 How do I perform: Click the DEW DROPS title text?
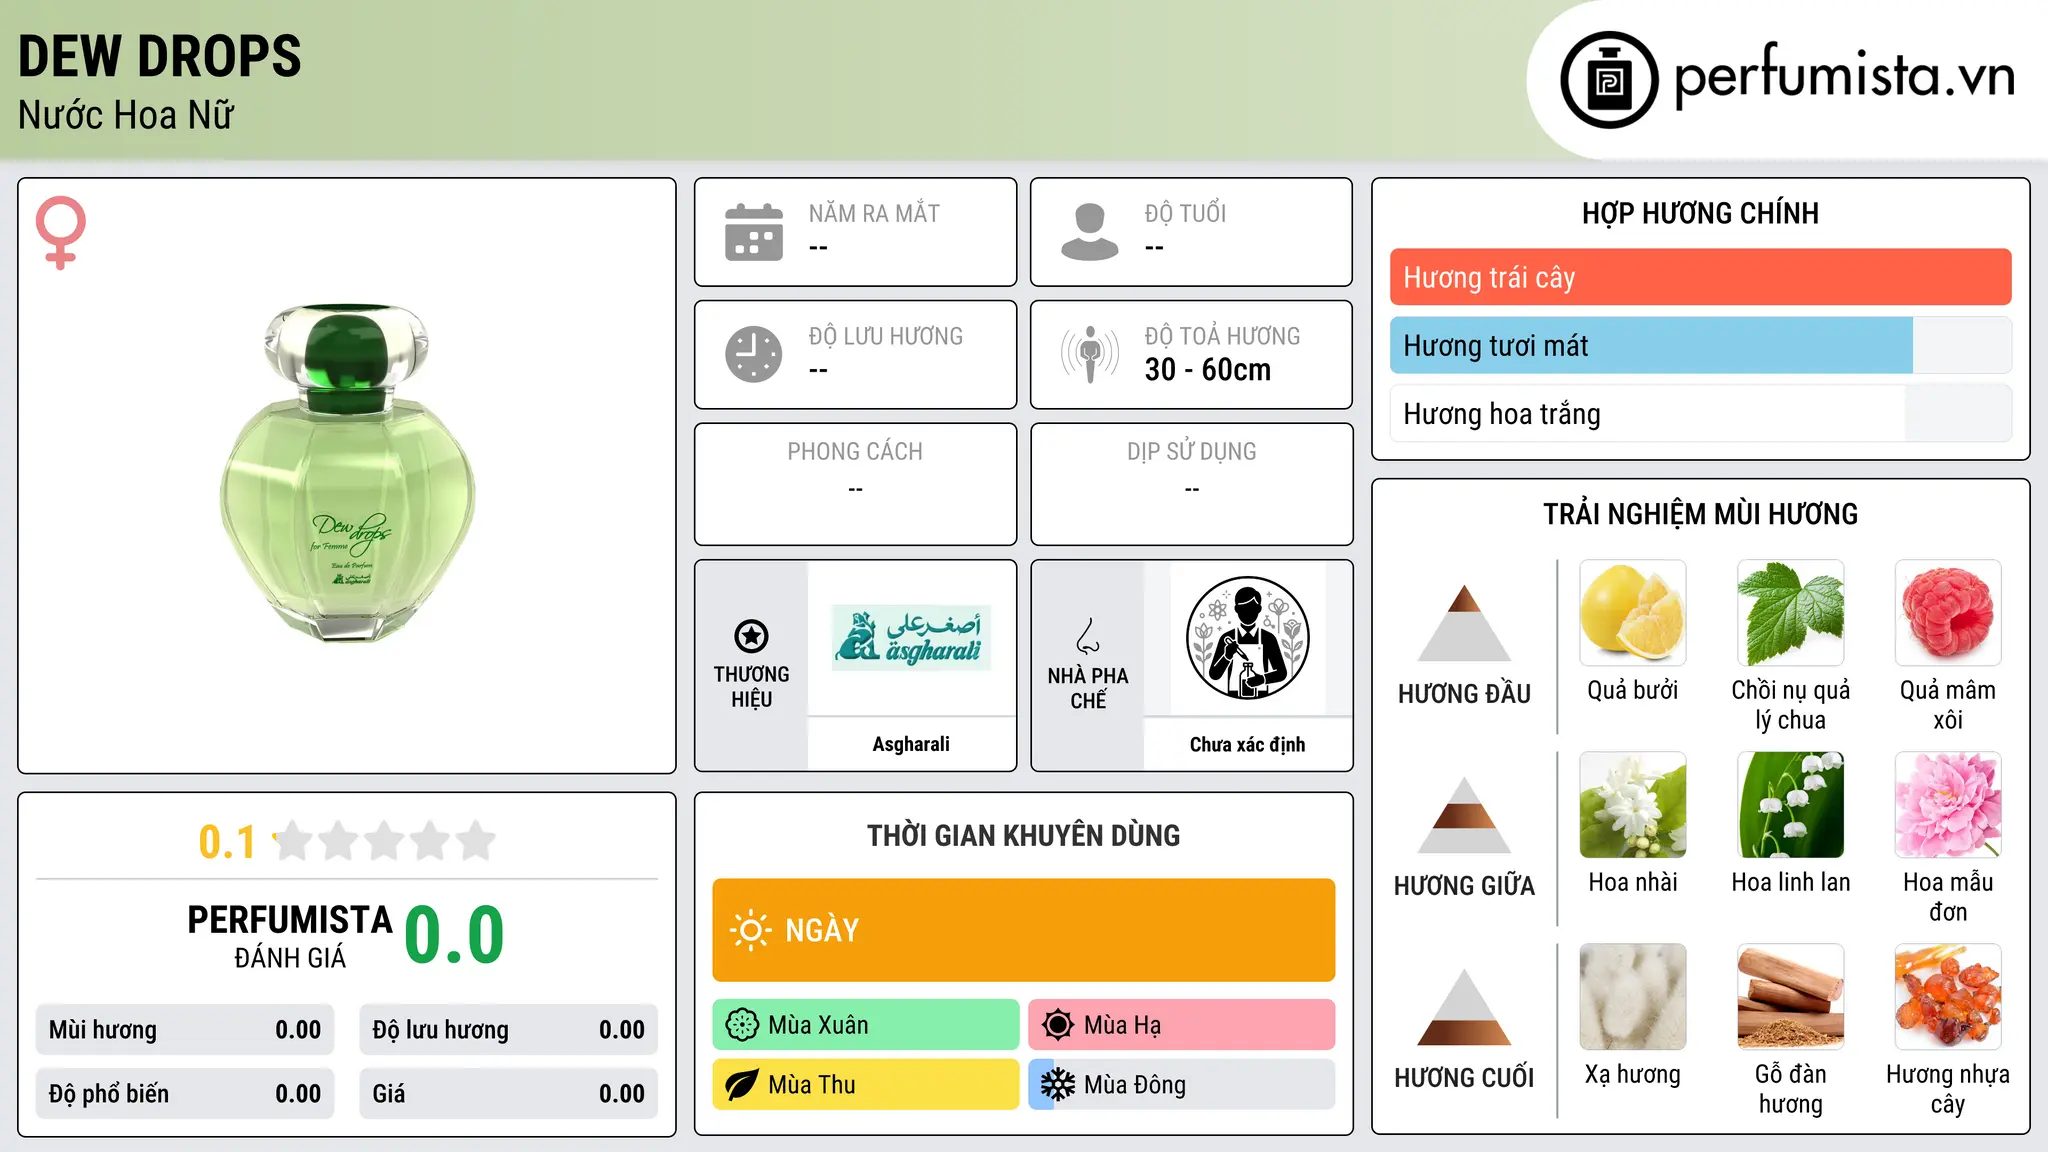[x=160, y=56]
